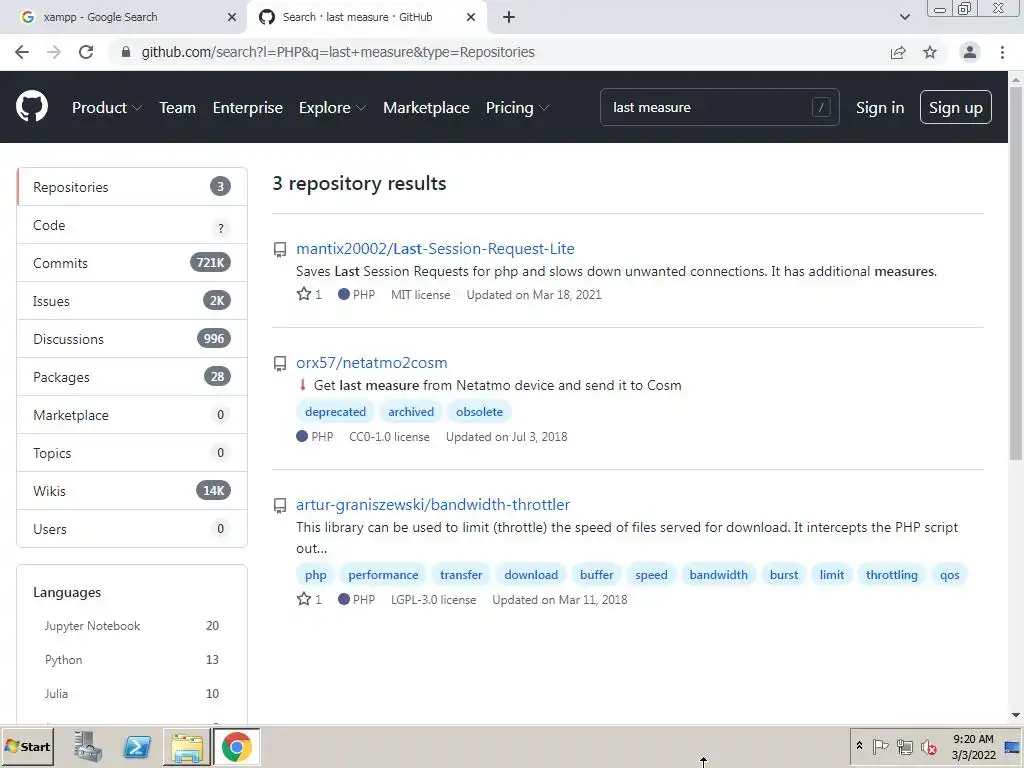The width and height of the screenshot is (1024, 768).
Task: Select Topics filter in sidebar
Action: coord(132,453)
